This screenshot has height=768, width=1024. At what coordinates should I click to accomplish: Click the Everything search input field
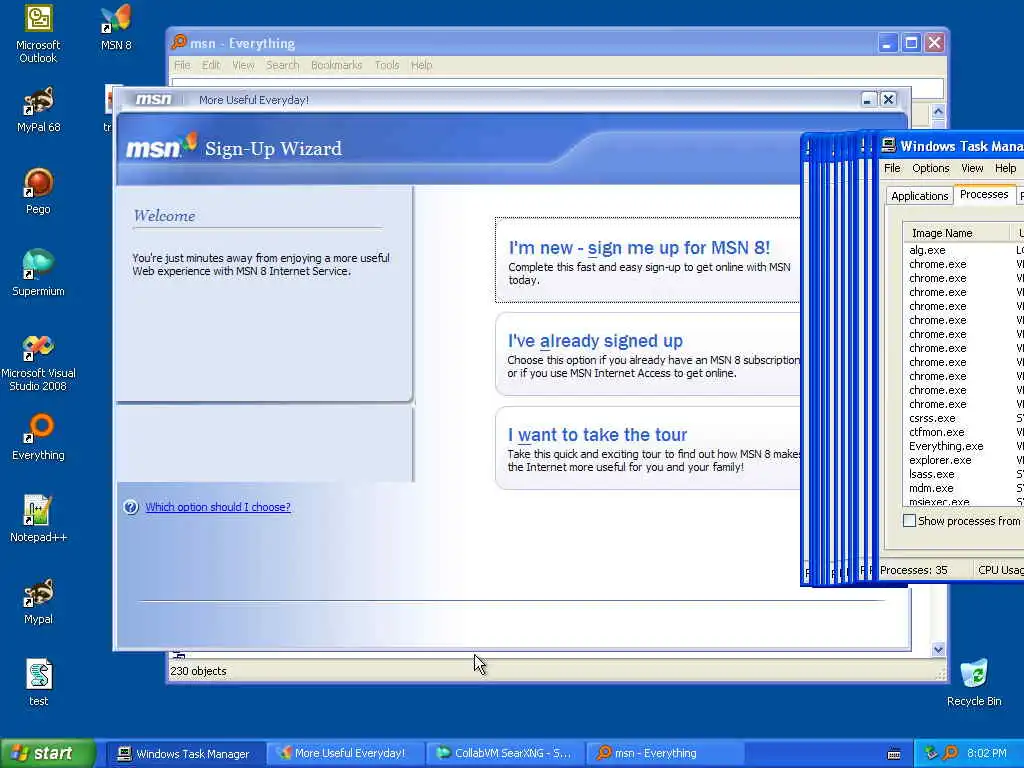point(557,83)
